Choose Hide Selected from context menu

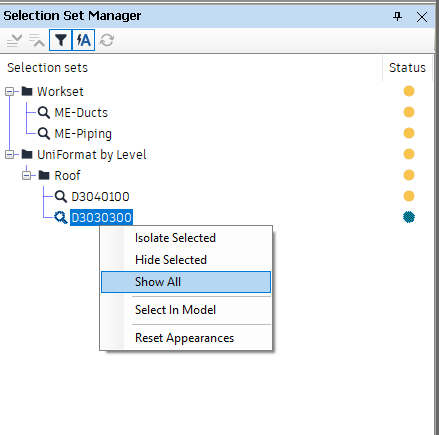point(186,260)
